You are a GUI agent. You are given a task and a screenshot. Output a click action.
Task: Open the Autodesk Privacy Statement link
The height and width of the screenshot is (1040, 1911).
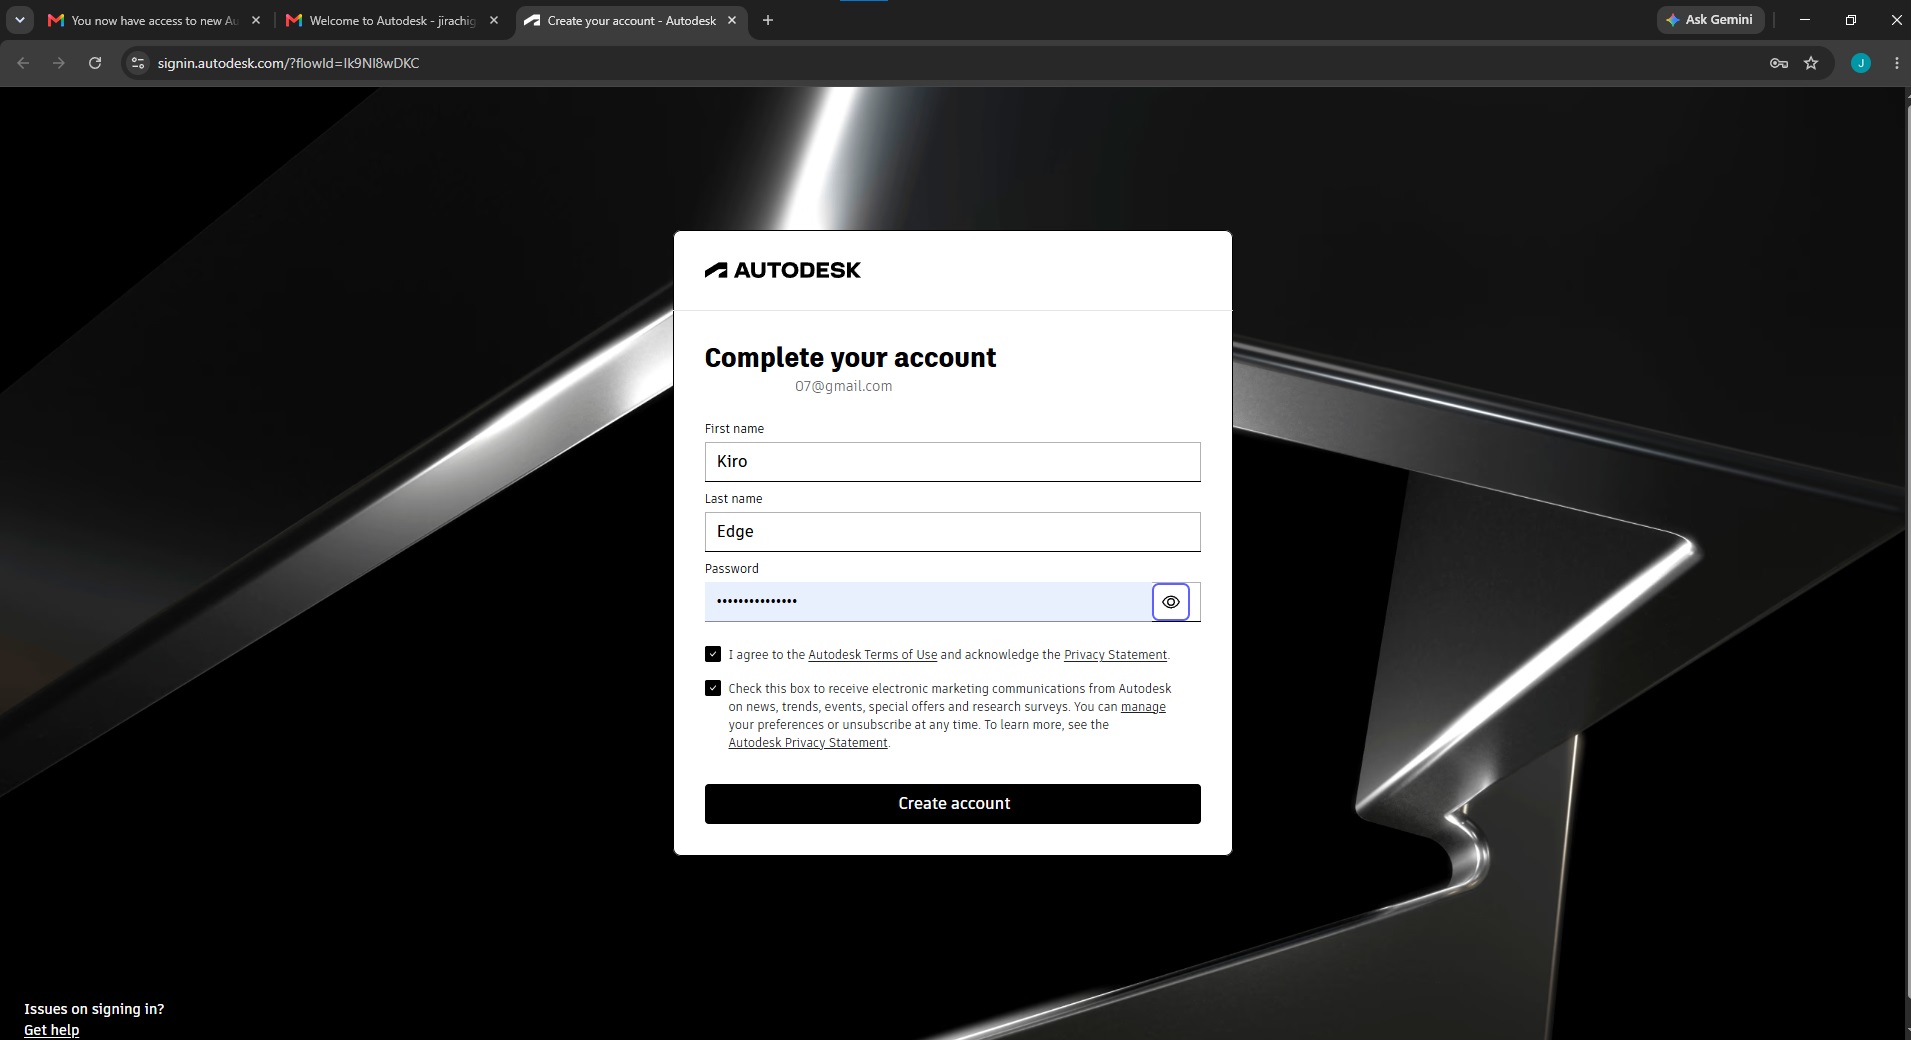point(808,743)
